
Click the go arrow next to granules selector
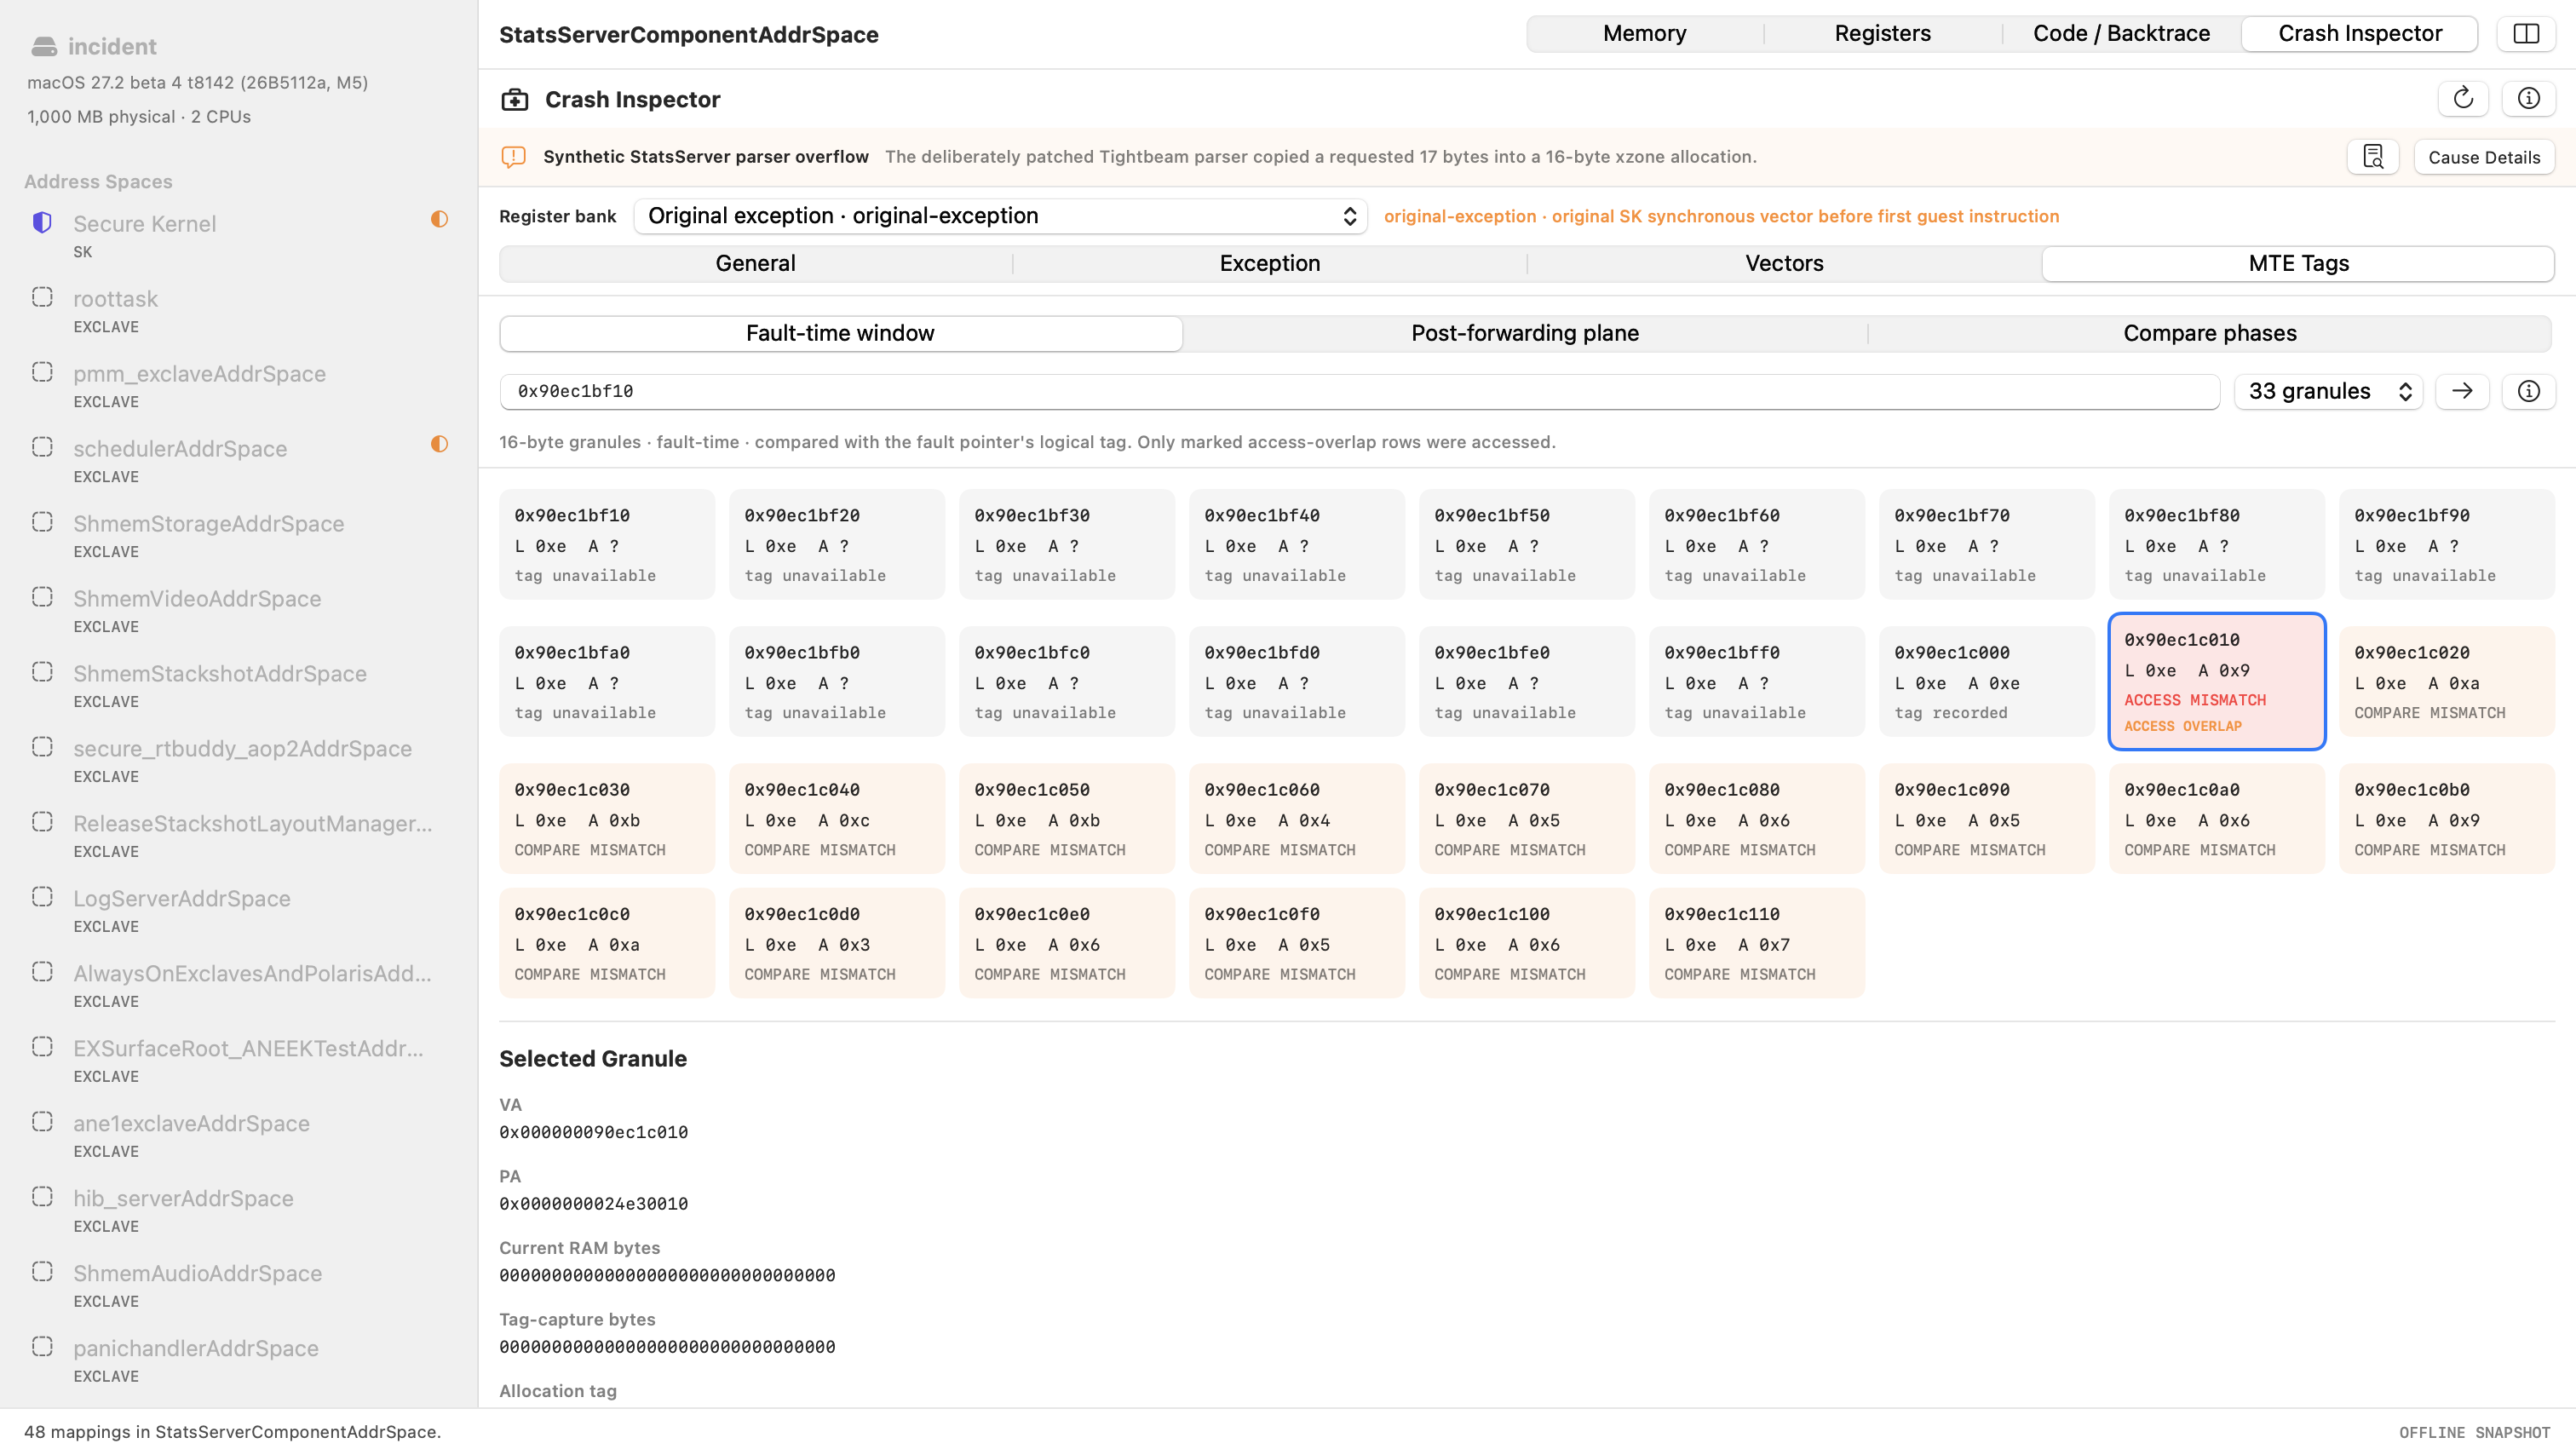[x=2462, y=391]
